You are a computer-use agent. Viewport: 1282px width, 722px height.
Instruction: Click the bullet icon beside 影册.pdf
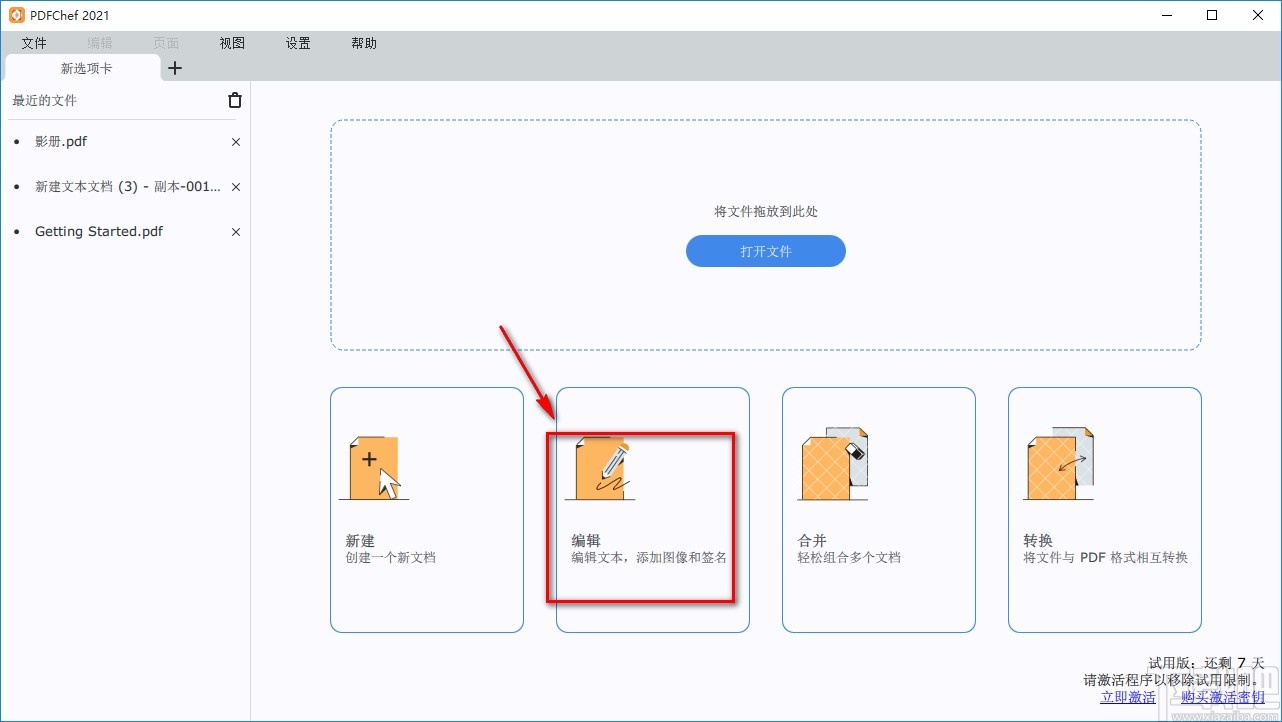coord(15,141)
